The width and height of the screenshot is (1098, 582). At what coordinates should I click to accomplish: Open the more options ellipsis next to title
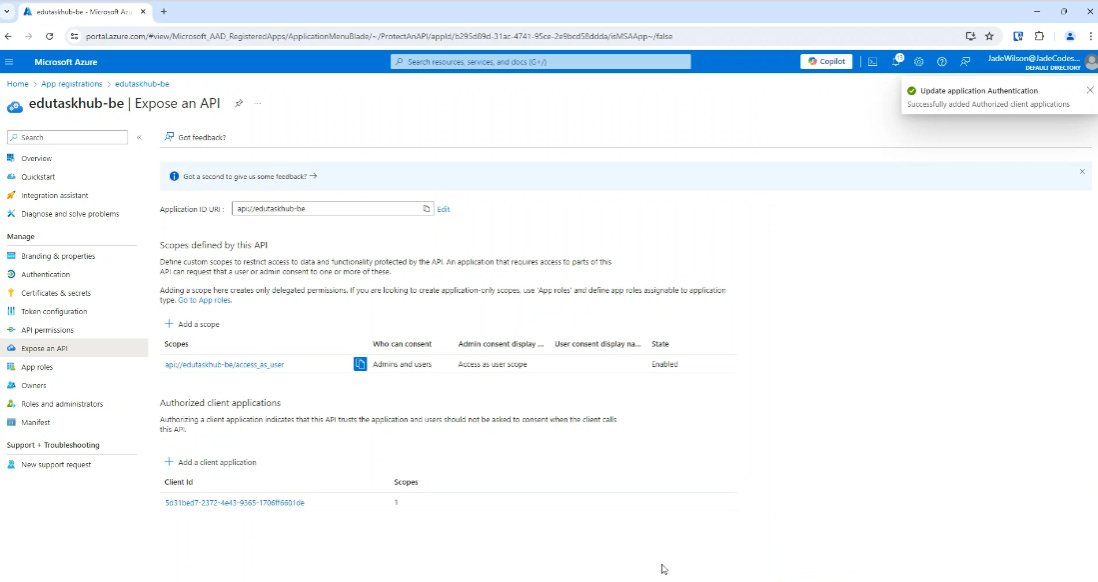click(x=258, y=104)
